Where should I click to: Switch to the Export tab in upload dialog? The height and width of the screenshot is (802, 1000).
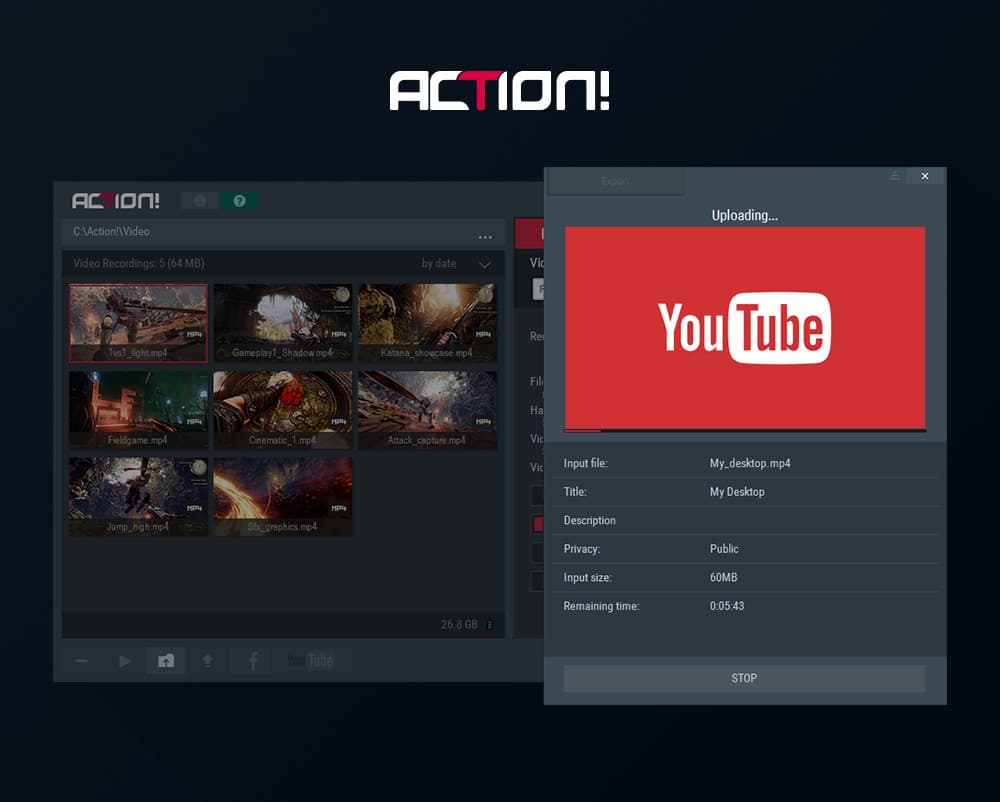click(x=615, y=181)
